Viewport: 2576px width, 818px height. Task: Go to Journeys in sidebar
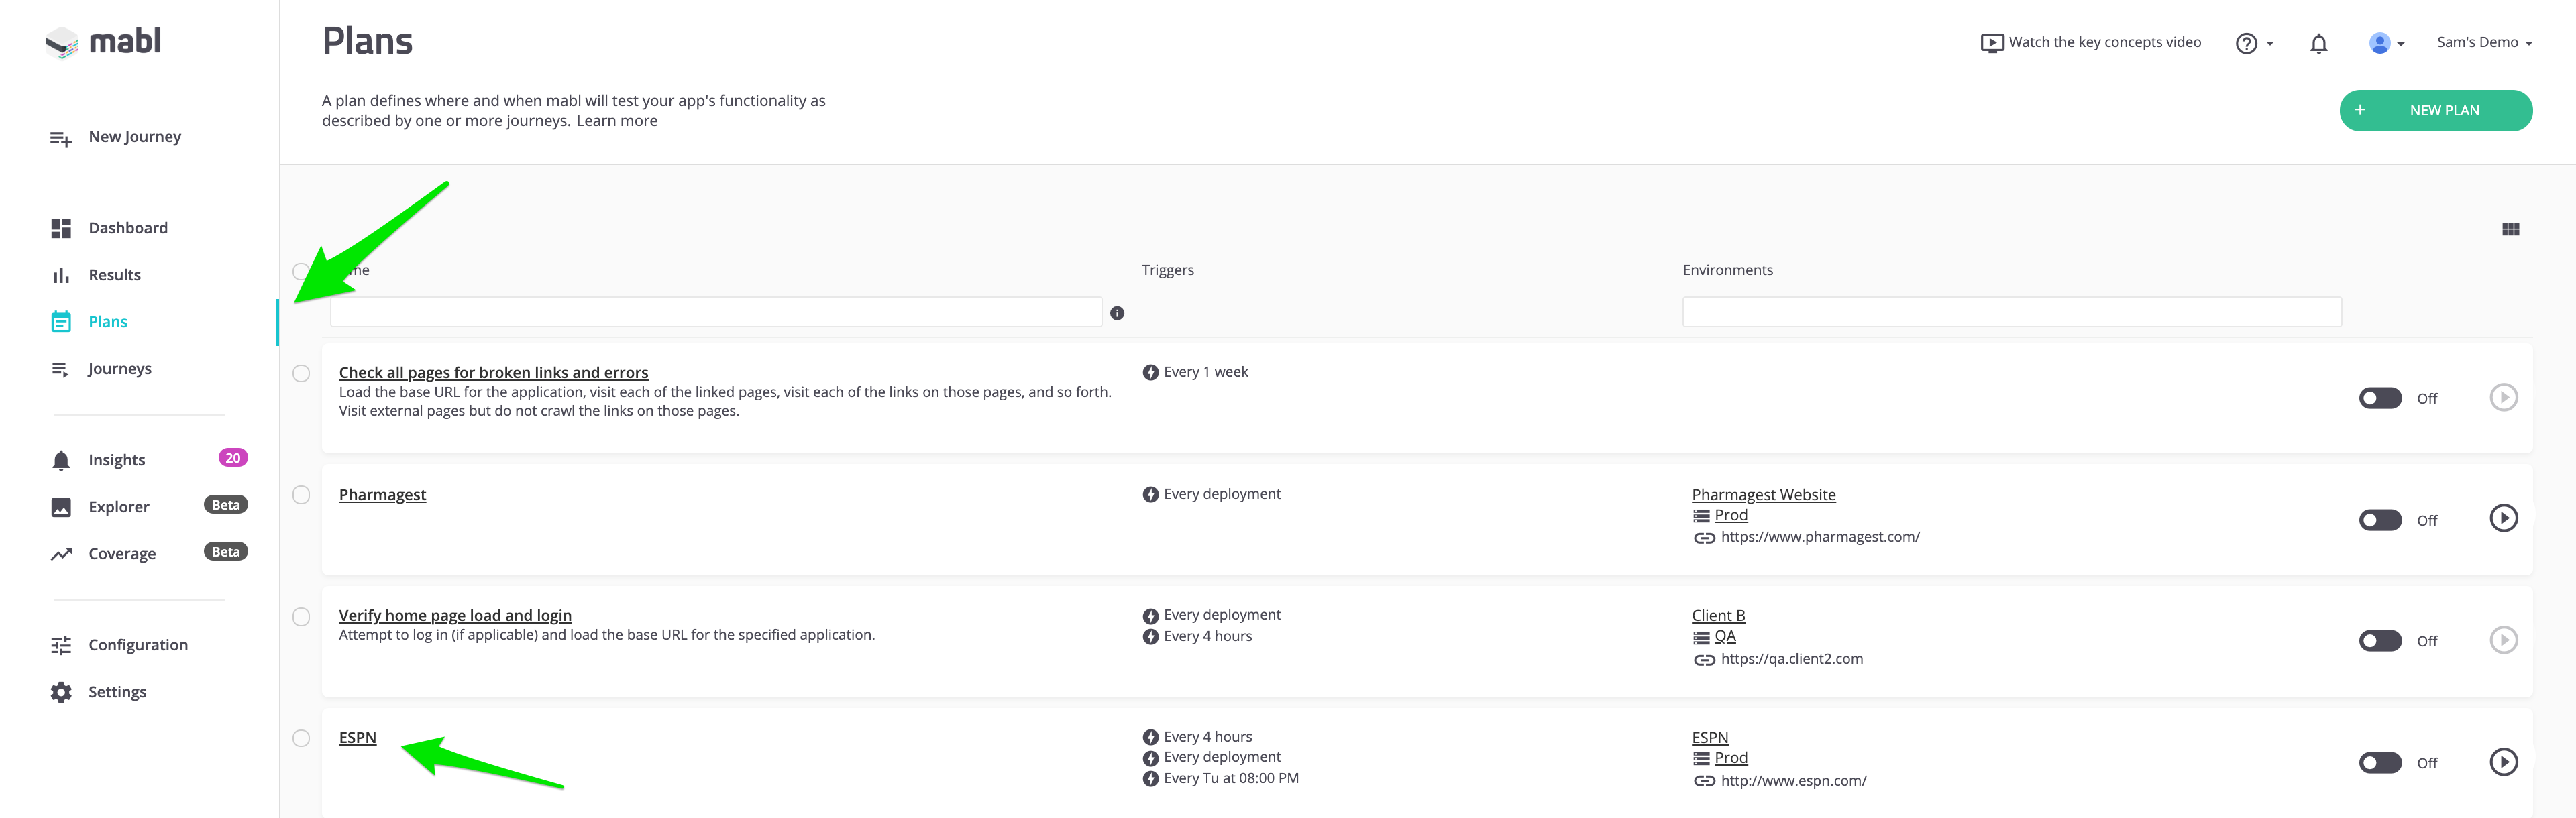[x=119, y=369]
